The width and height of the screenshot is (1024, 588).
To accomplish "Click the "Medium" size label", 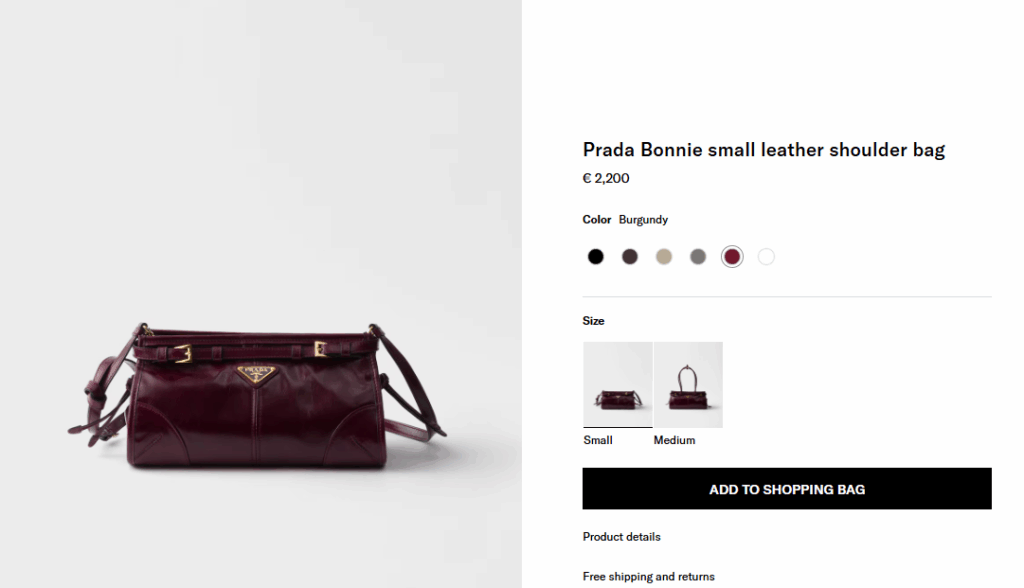I will 674,440.
